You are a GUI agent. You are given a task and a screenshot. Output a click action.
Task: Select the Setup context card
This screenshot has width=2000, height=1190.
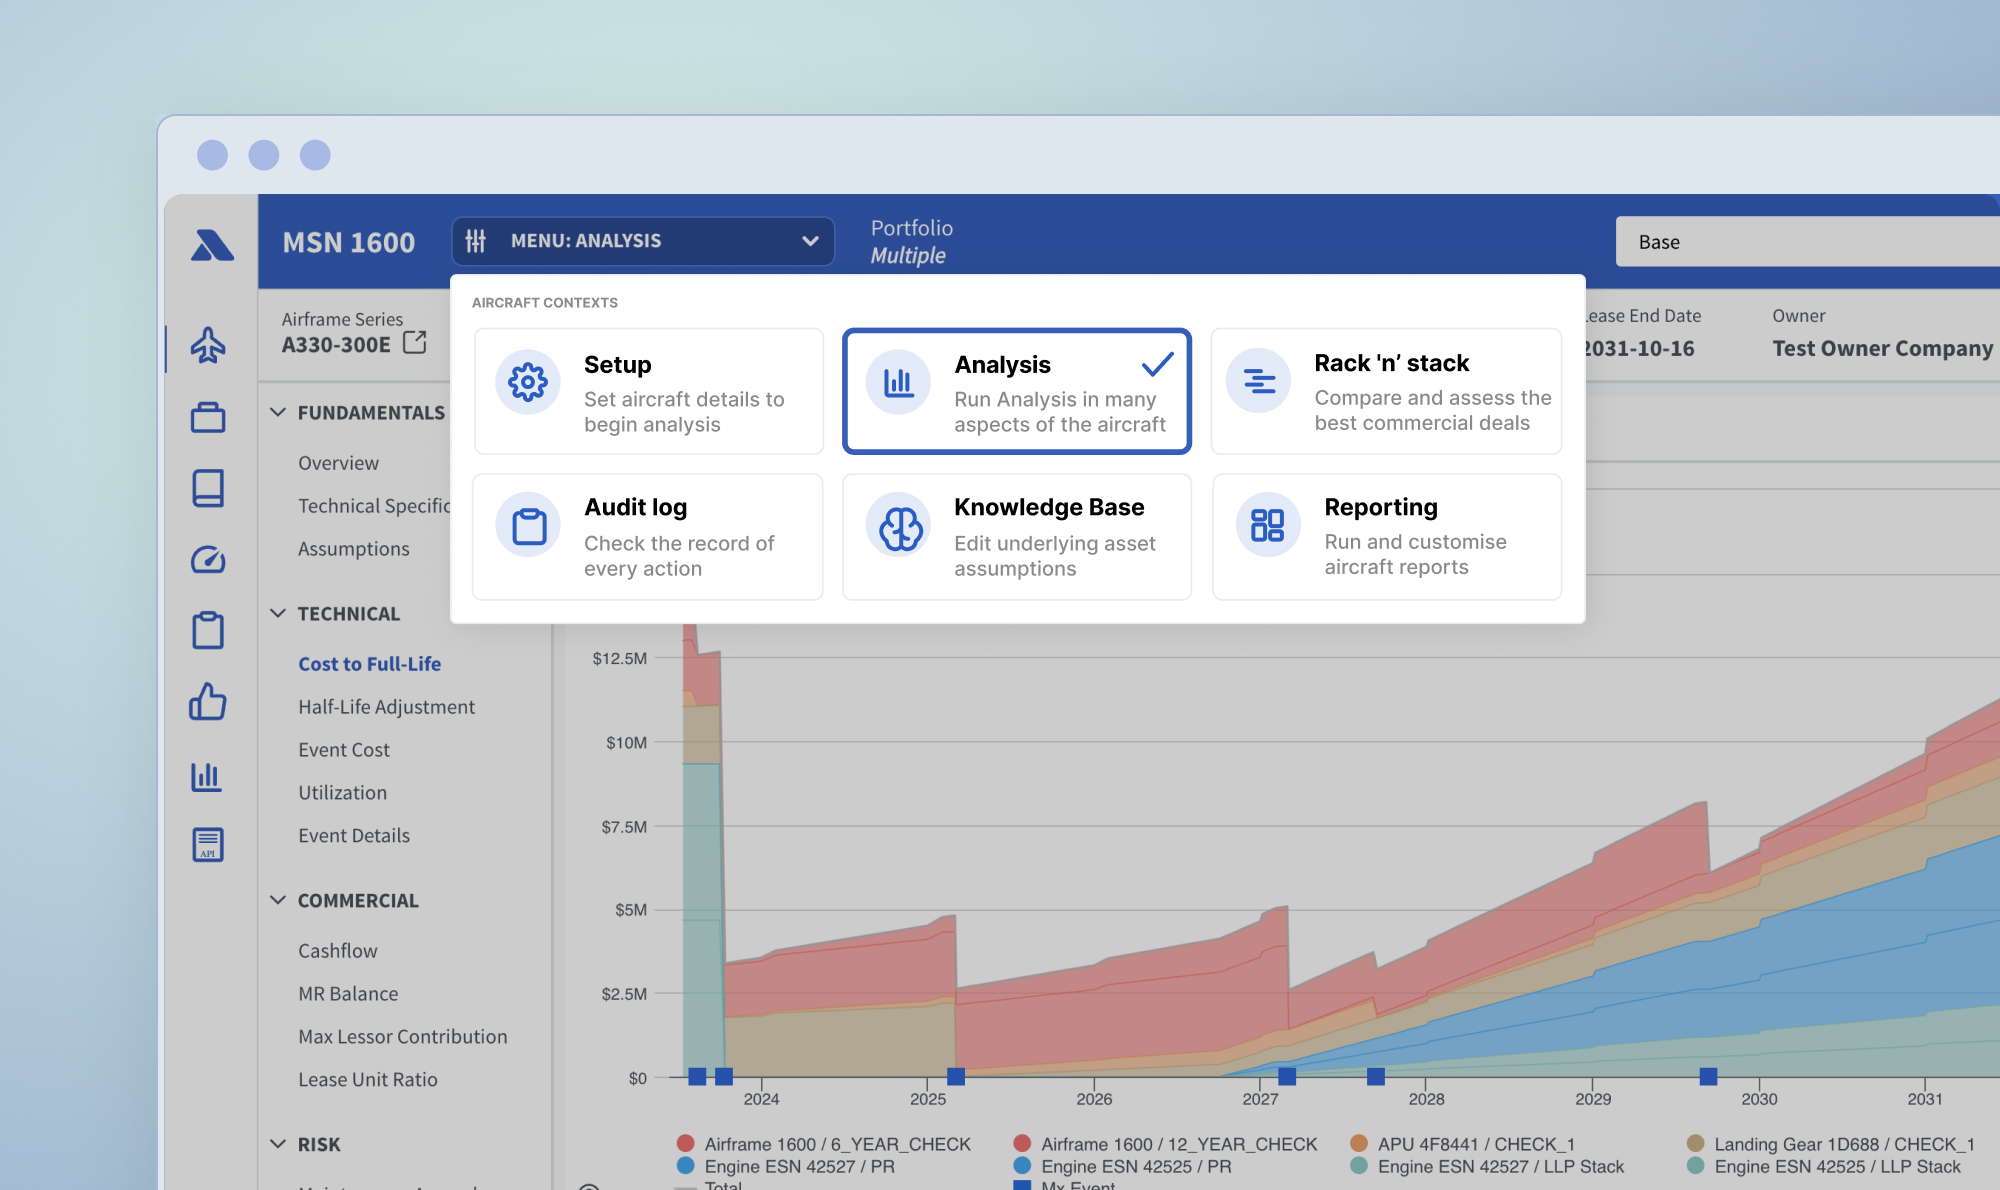tap(649, 391)
